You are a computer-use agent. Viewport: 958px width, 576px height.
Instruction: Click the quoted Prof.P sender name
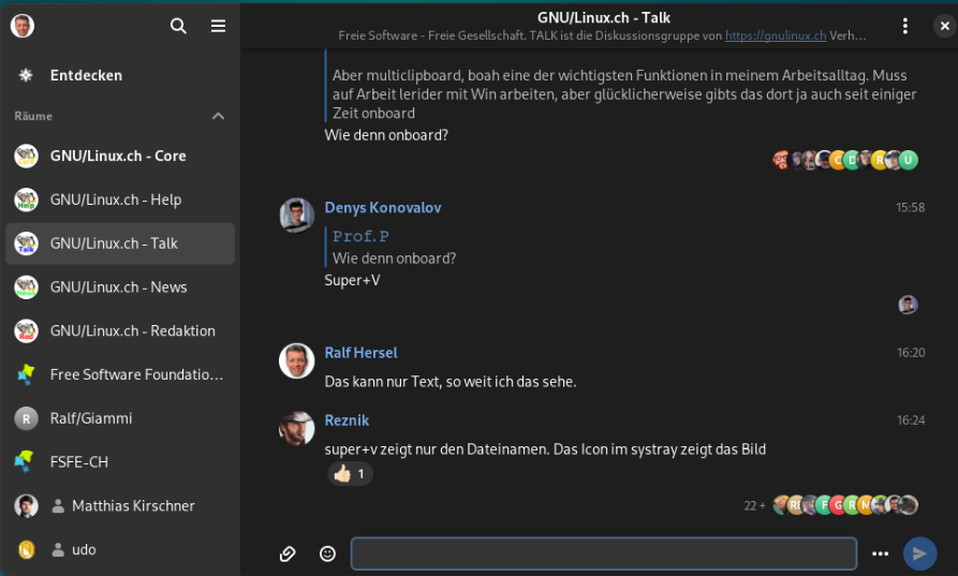[x=360, y=236]
